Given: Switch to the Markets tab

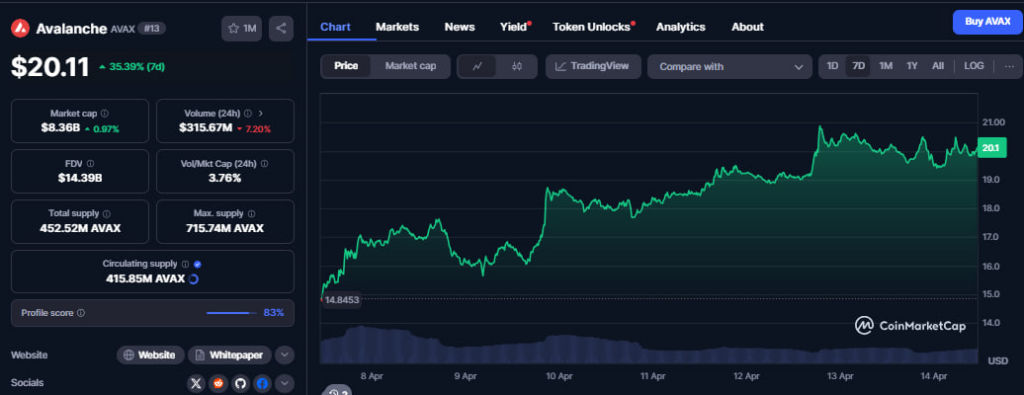Looking at the screenshot, I should (x=397, y=27).
